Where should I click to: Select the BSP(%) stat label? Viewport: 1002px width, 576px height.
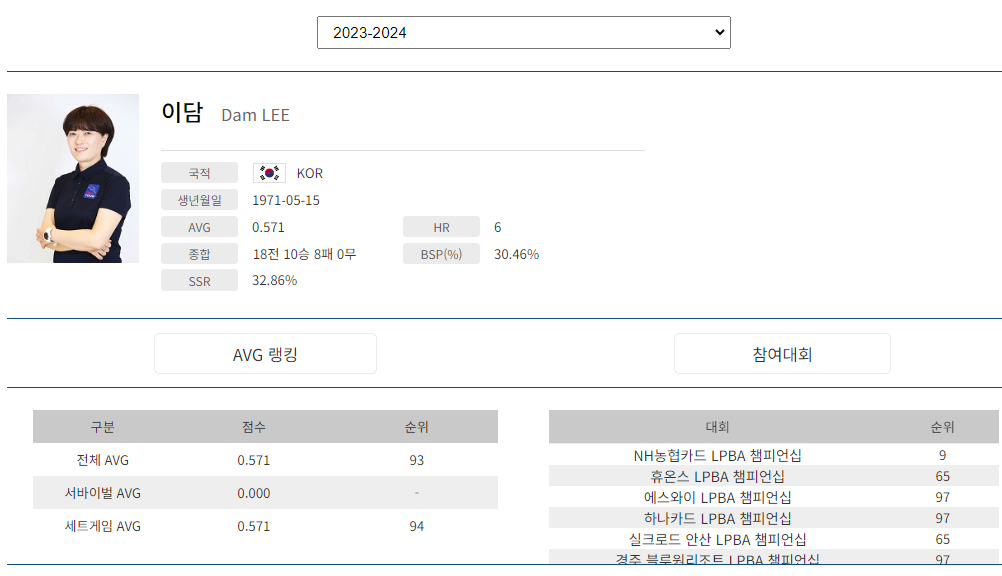(x=441, y=253)
